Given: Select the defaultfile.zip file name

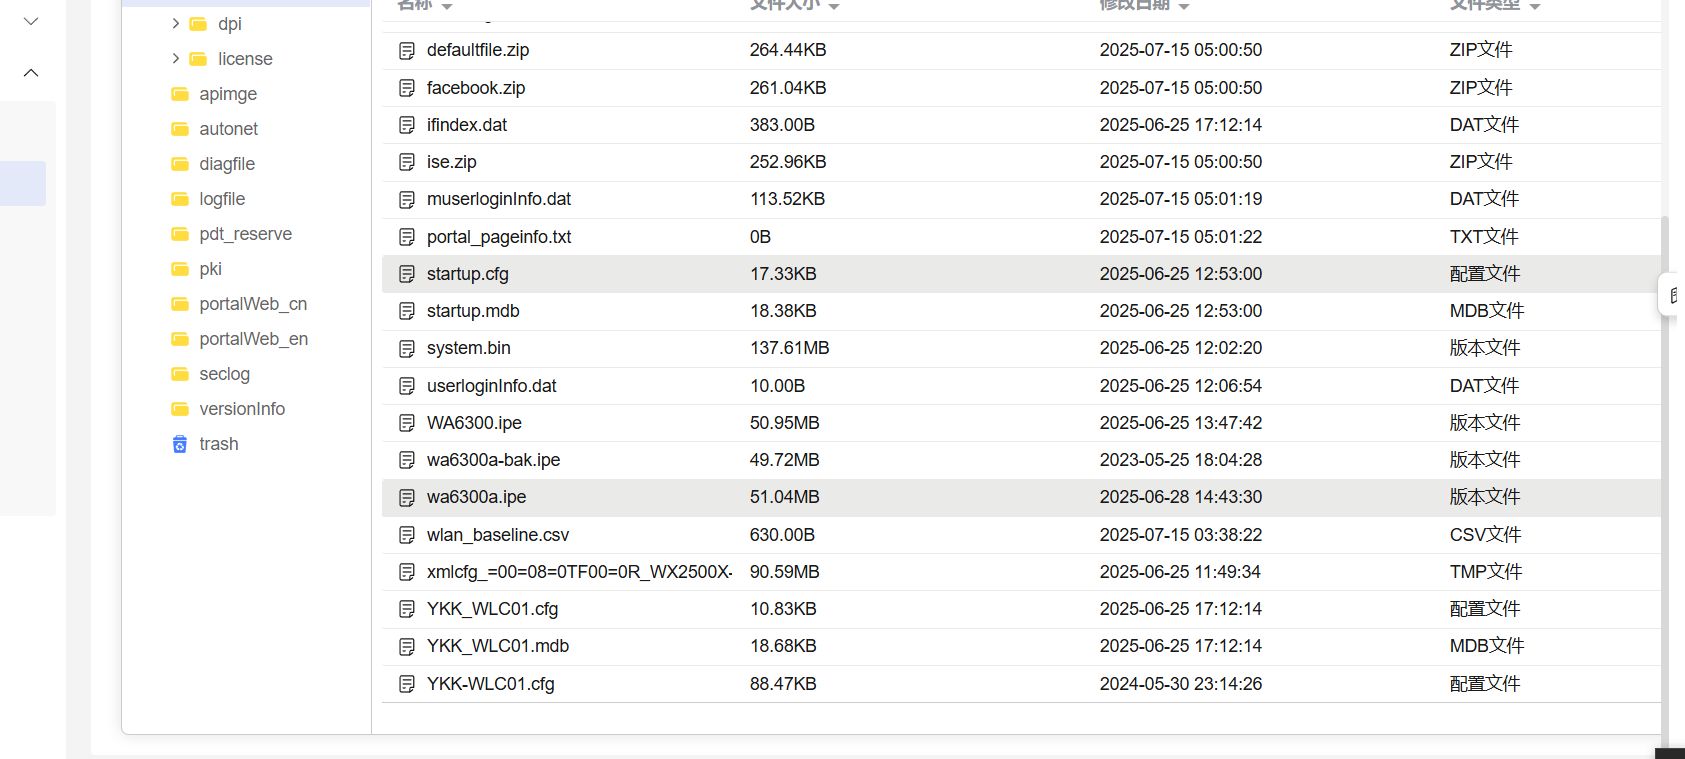Looking at the screenshot, I should point(478,50).
